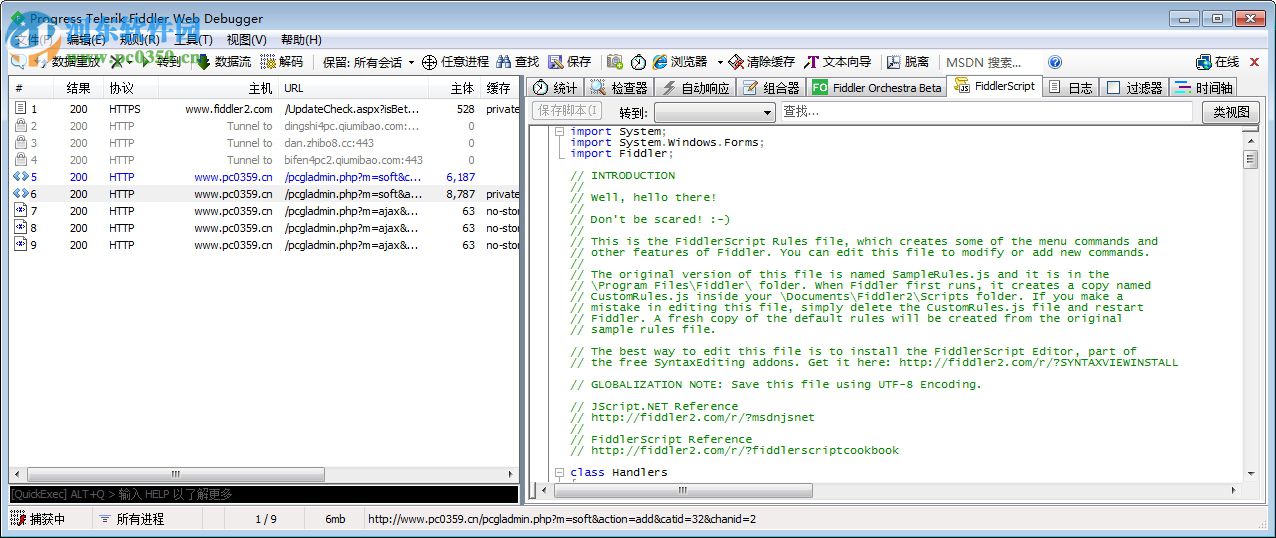Open the 工具(T) menu

(x=193, y=39)
